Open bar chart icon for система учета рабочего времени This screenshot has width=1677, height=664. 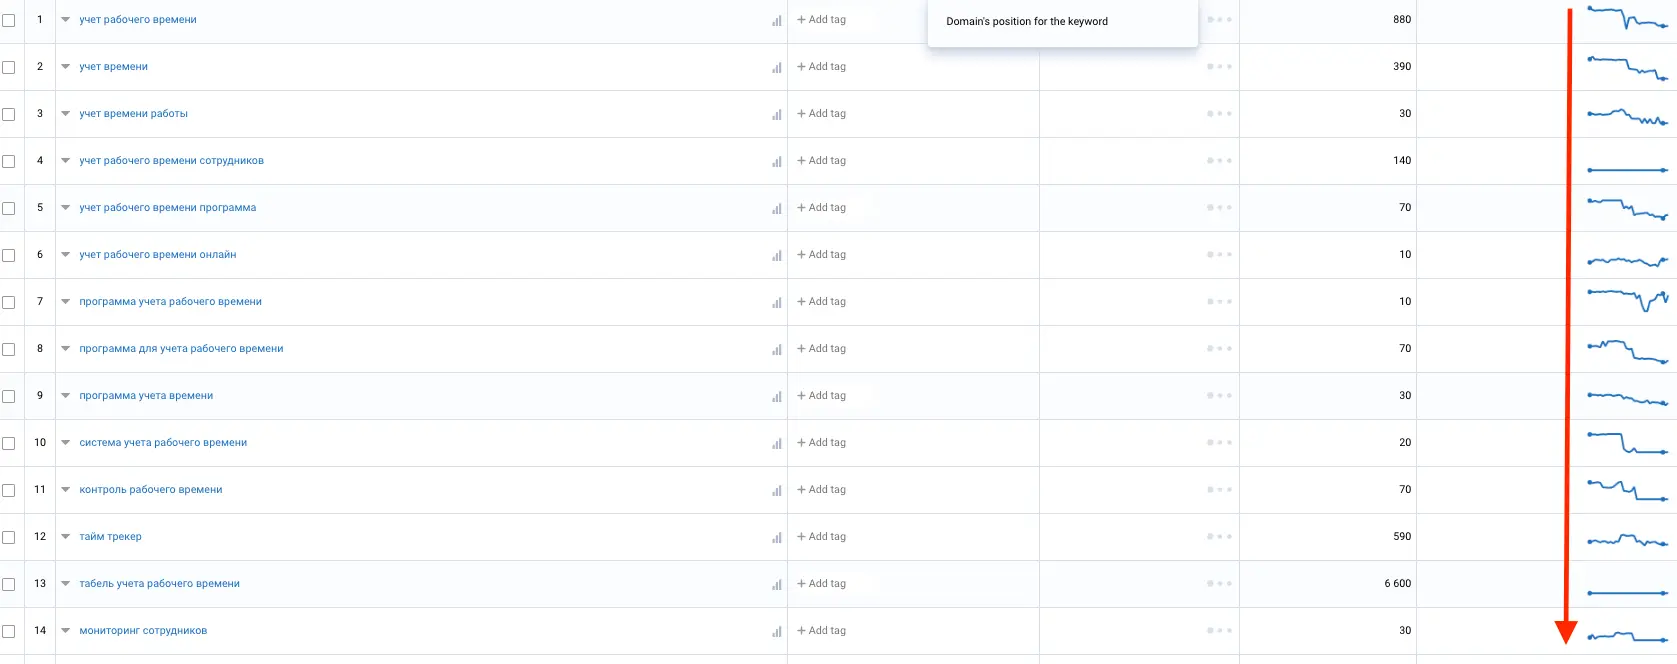pos(777,444)
